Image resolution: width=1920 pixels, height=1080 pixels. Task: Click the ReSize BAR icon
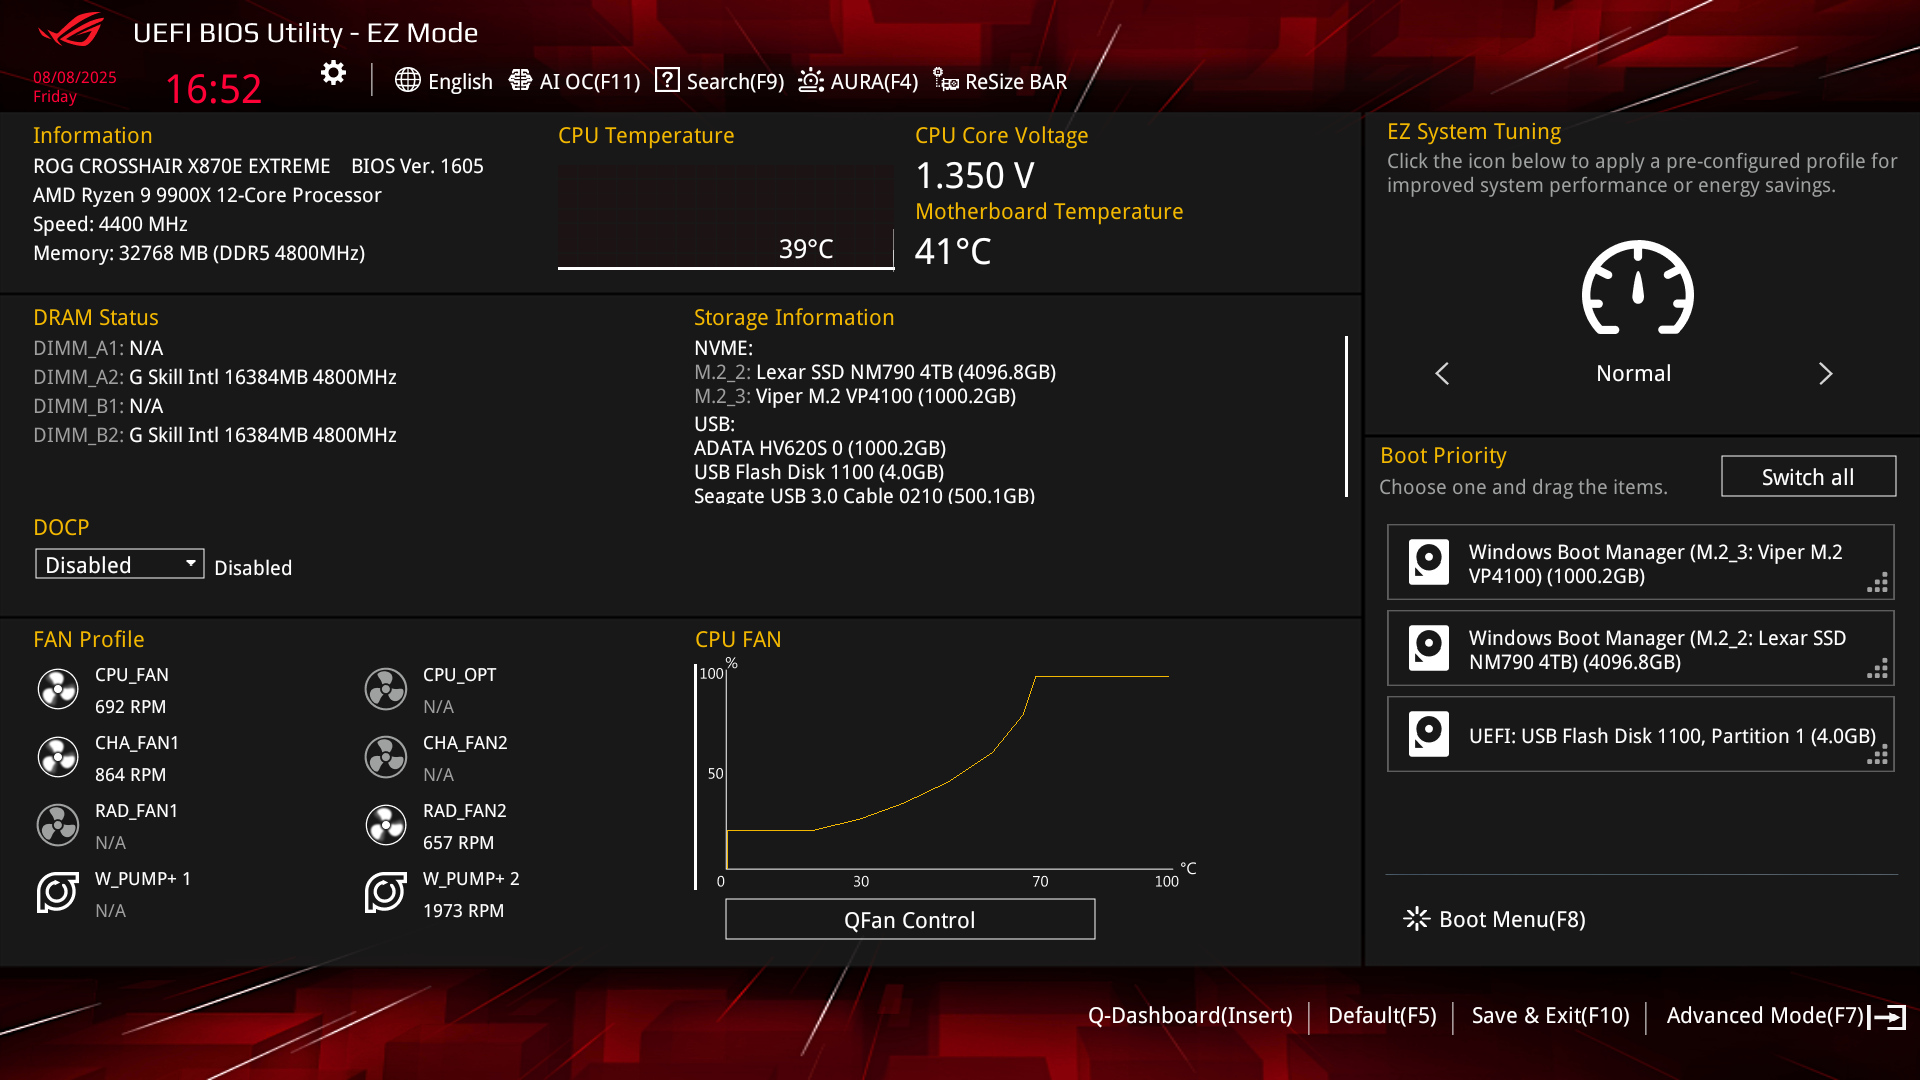pyautogui.click(x=946, y=80)
